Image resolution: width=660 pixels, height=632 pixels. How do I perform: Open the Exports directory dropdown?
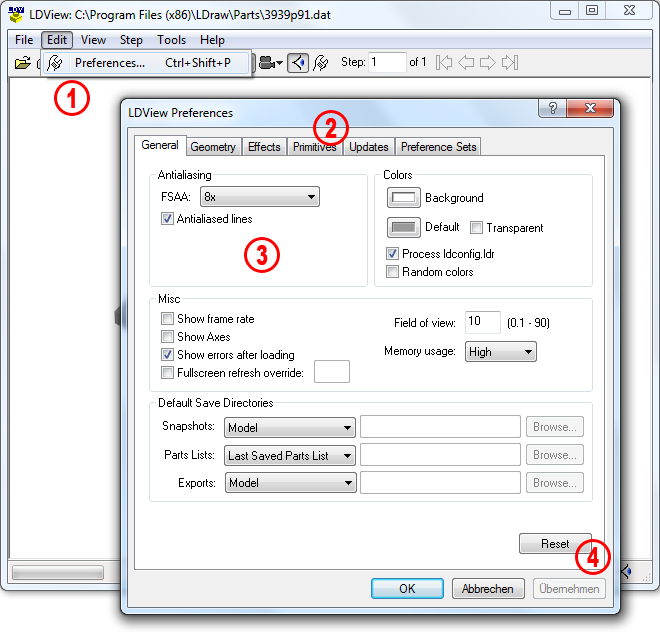[290, 483]
